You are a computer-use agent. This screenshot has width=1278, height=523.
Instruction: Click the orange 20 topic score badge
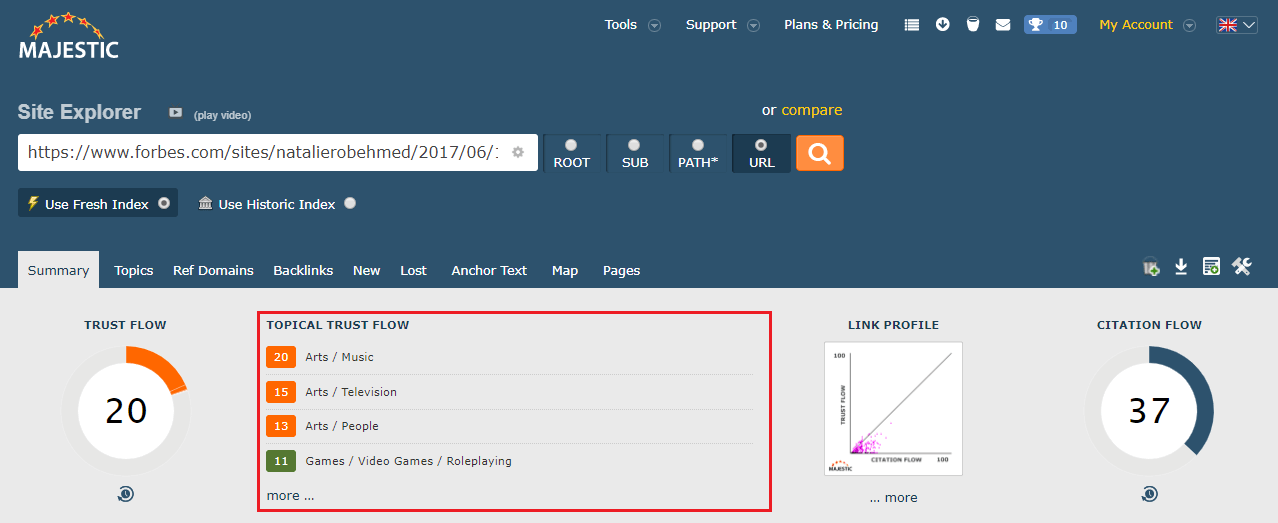click(x=281, y=357)
